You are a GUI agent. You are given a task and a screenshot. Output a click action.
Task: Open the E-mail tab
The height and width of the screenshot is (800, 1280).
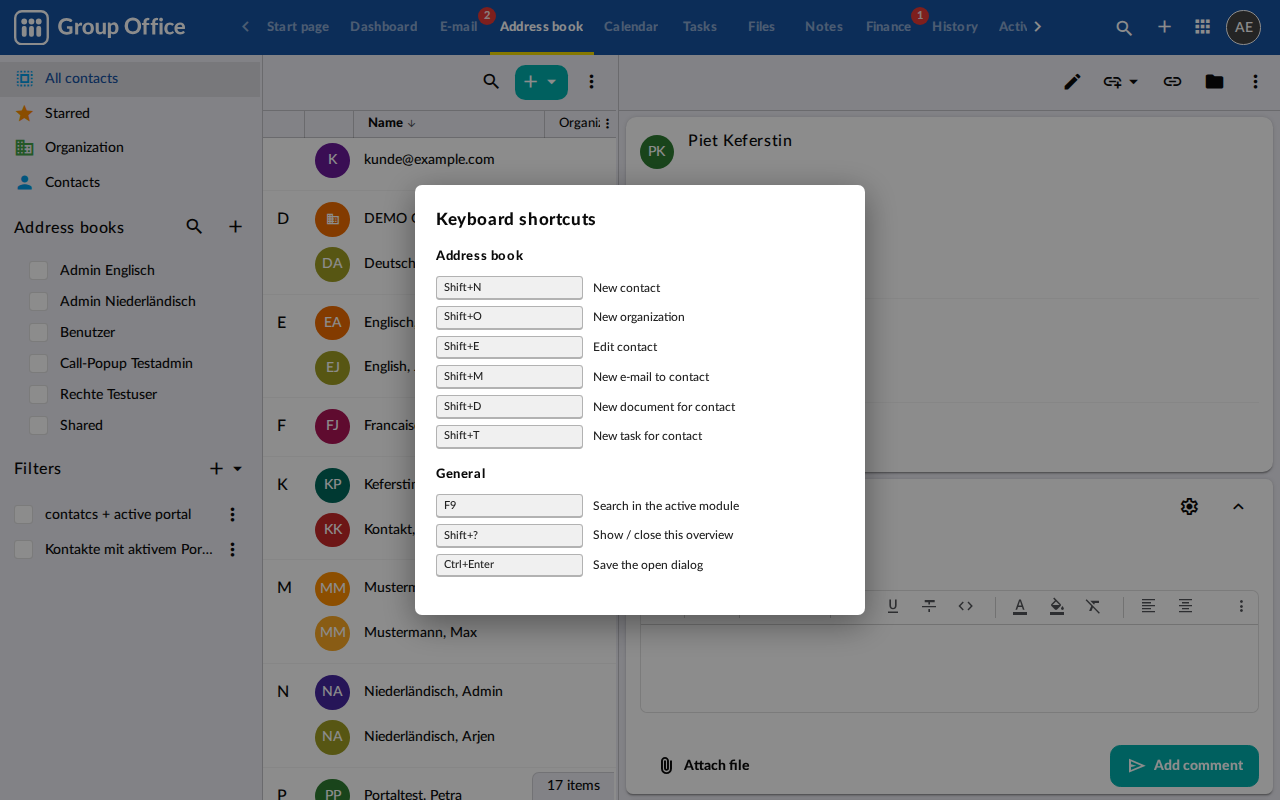(459, 27)
